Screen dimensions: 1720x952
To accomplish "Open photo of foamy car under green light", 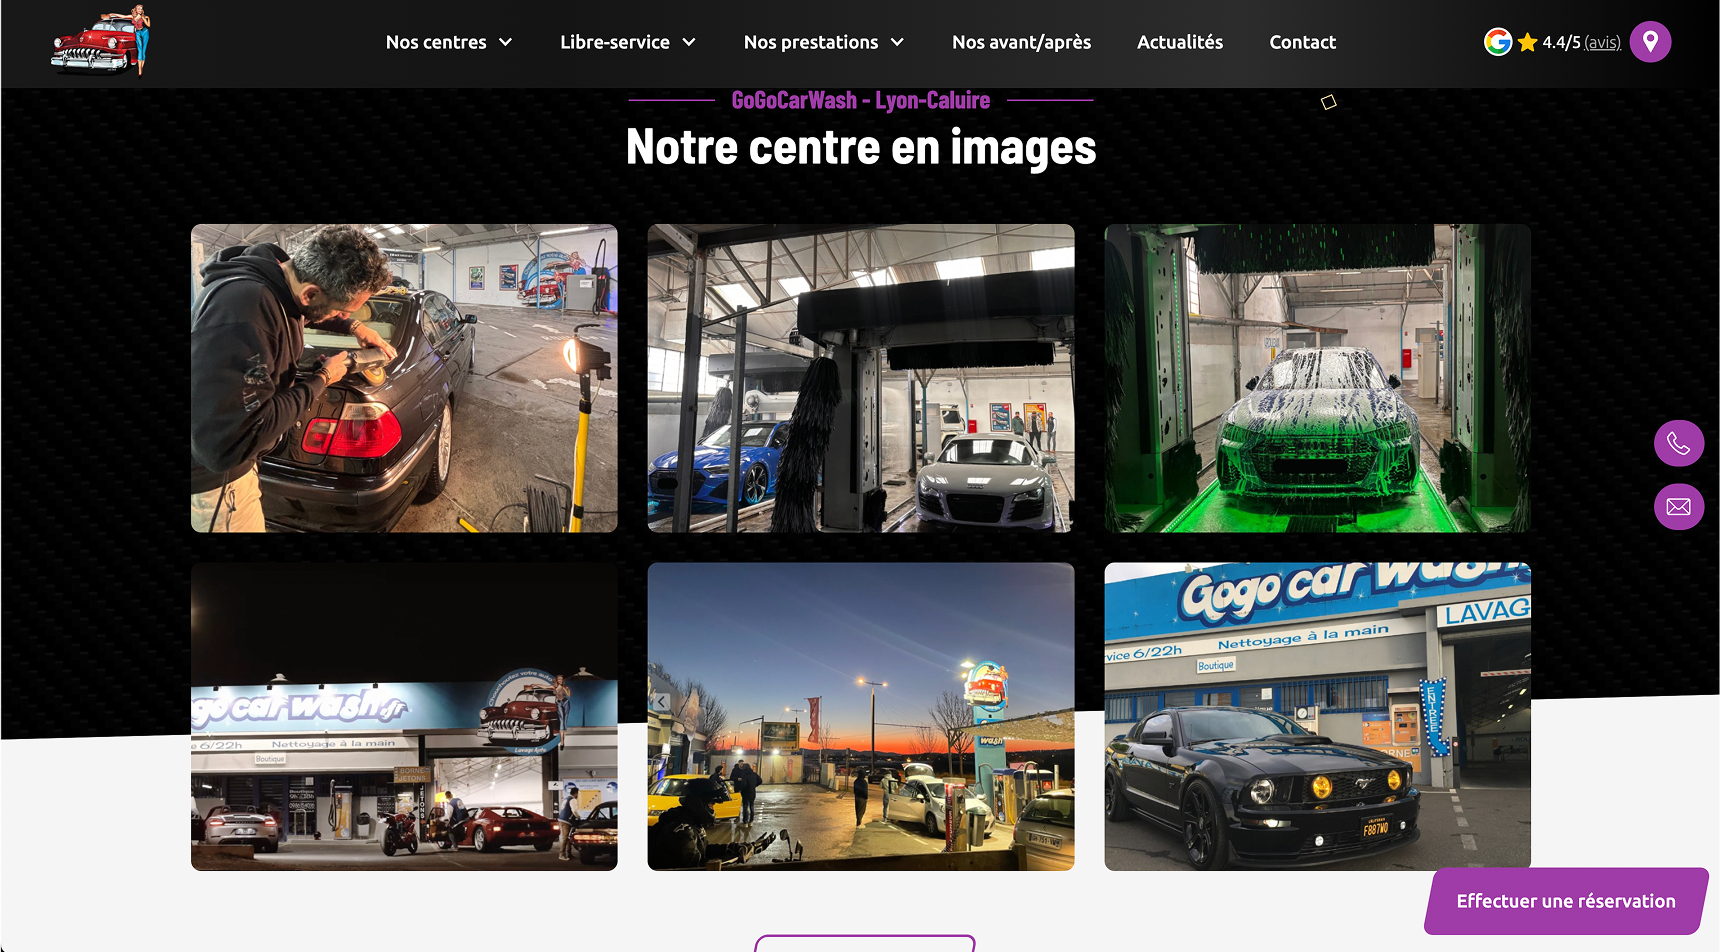I will (1317, 378).
